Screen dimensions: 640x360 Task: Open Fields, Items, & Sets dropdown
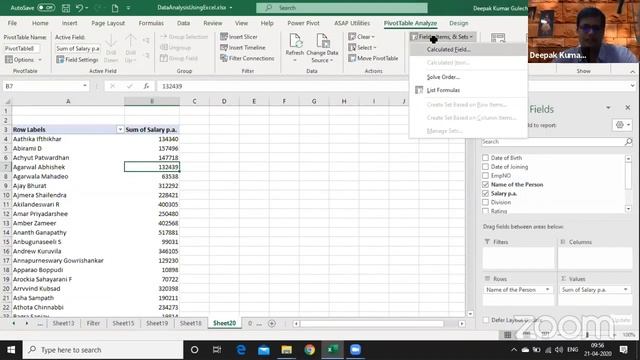[x=442, y=37]
